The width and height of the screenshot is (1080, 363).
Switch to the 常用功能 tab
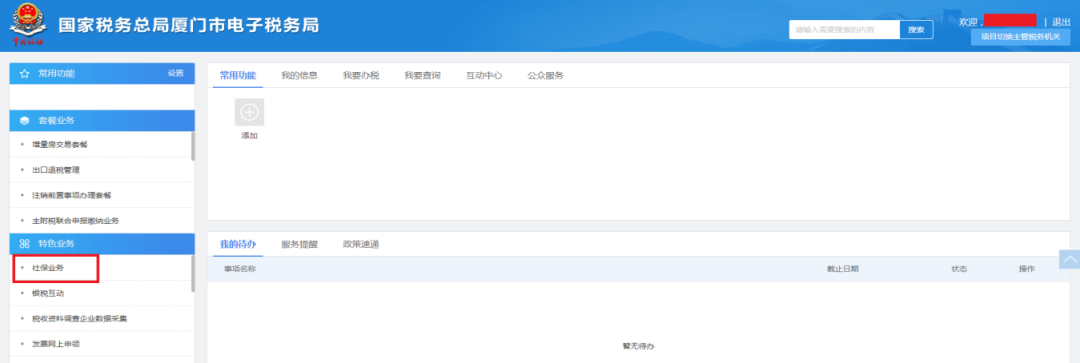click(238, 76)
